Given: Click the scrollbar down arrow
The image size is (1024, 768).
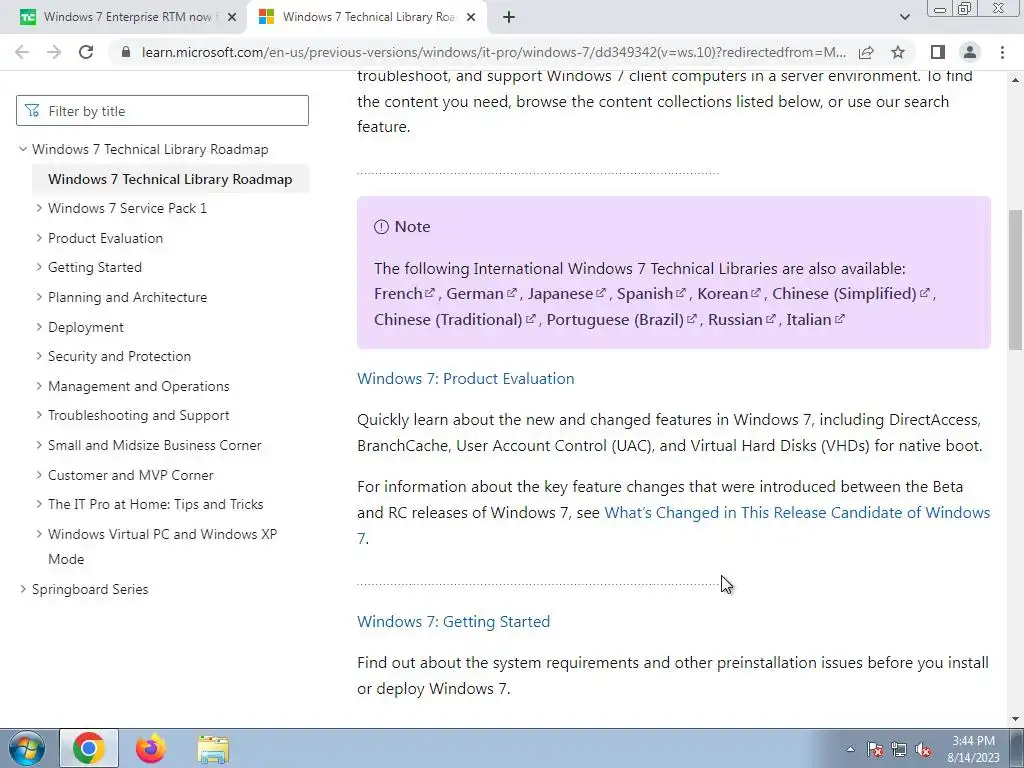Looking at the screenshot, I should 1016,719.
